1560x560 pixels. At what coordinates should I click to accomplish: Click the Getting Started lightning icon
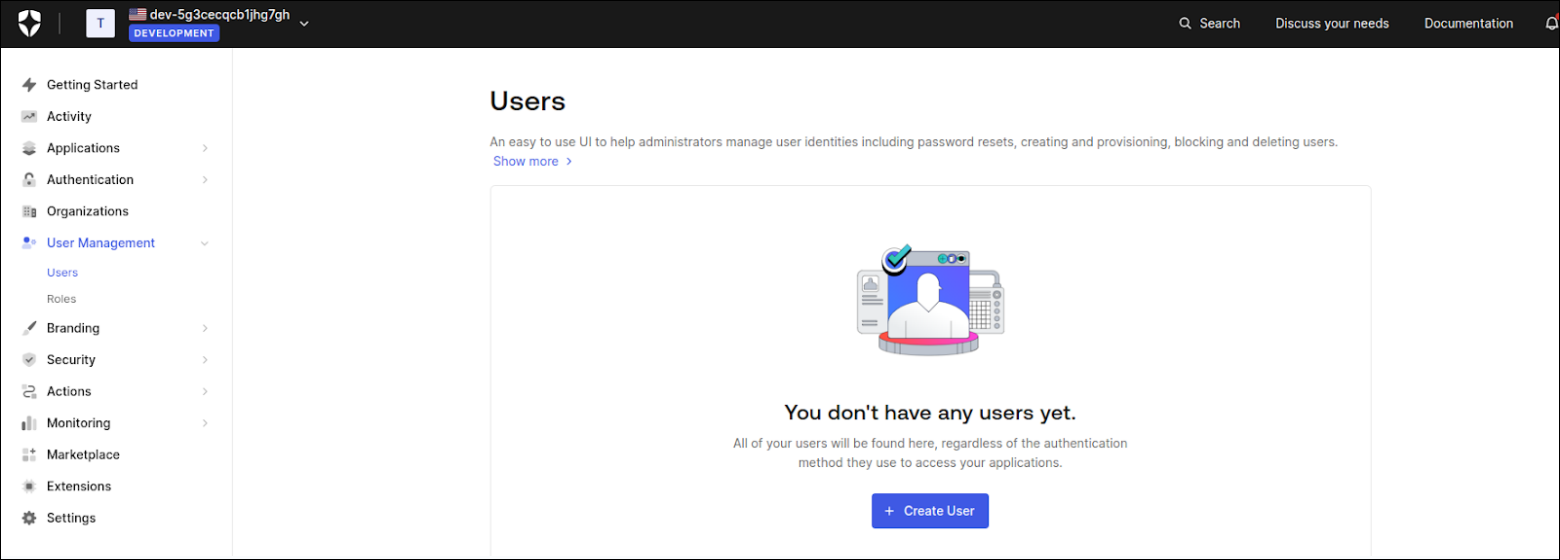point(29,85)
